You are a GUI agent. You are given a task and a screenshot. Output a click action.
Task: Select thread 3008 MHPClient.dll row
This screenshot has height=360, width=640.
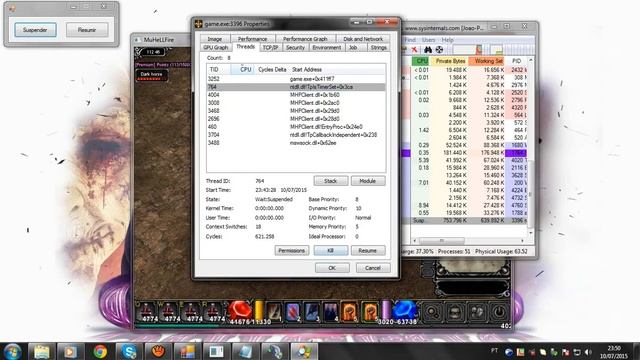296,103
